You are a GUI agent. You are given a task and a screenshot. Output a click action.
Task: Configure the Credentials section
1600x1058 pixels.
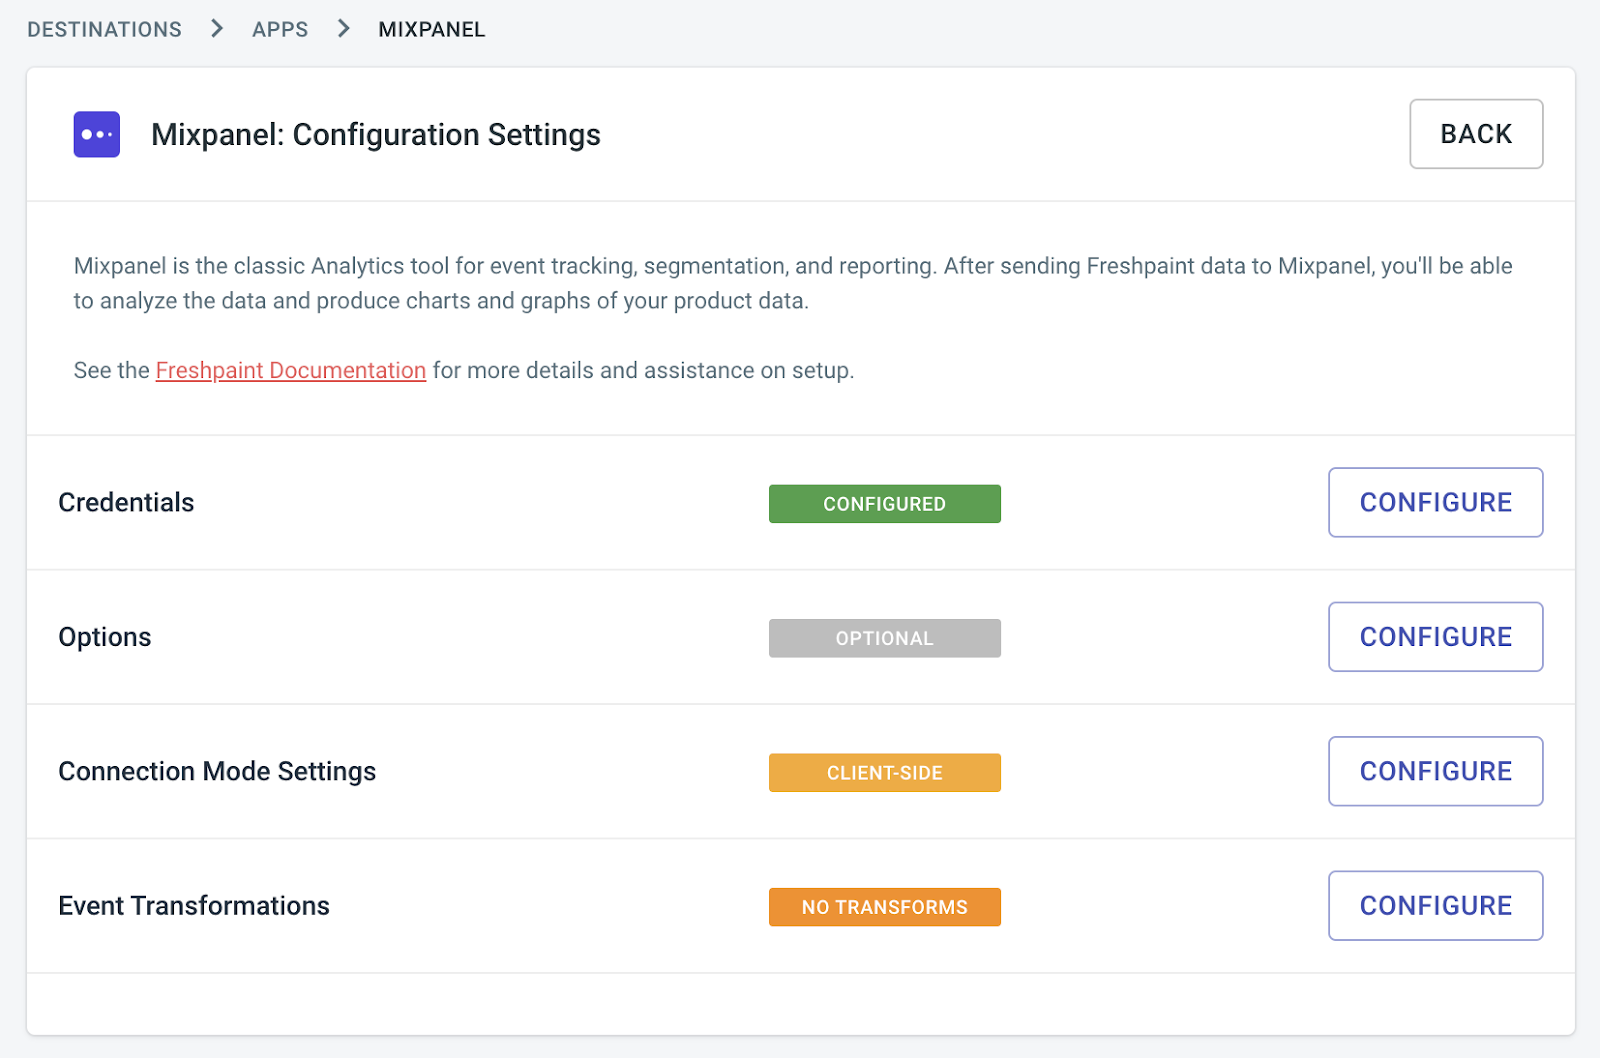tap(1435, 502)
